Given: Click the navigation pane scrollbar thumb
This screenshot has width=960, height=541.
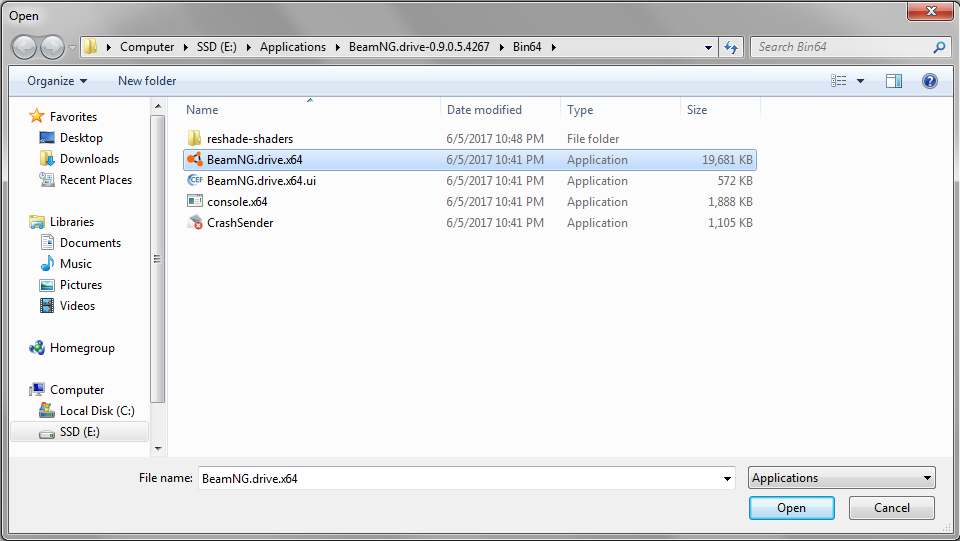Looking at the screenshot, I should coord(158,259).
